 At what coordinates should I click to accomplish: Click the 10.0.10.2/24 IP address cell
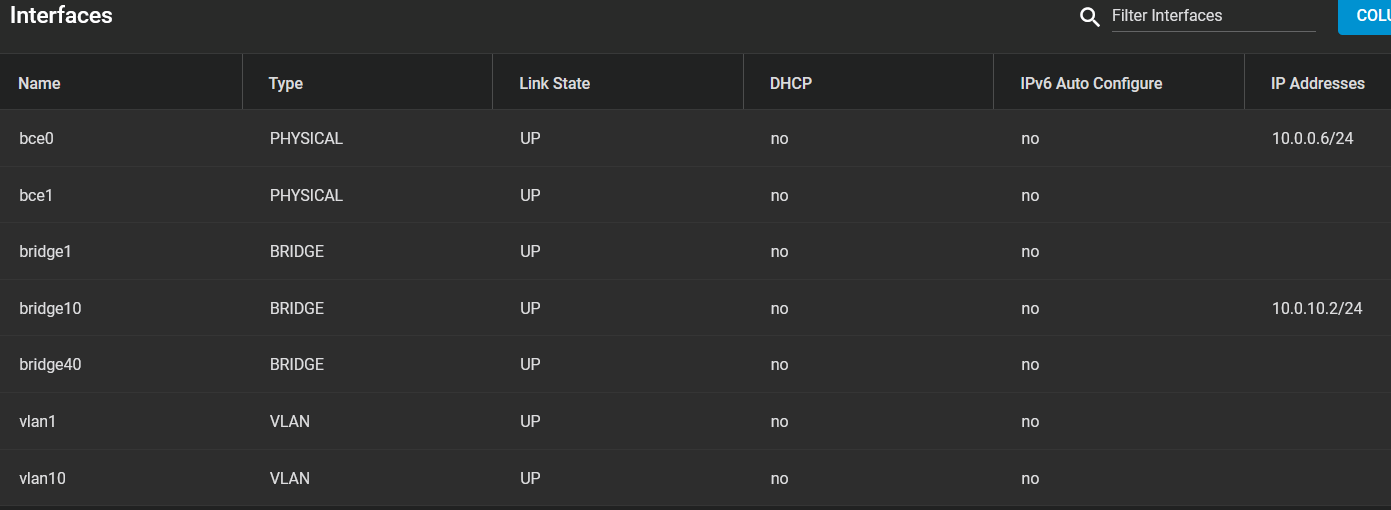(1317, 308)
